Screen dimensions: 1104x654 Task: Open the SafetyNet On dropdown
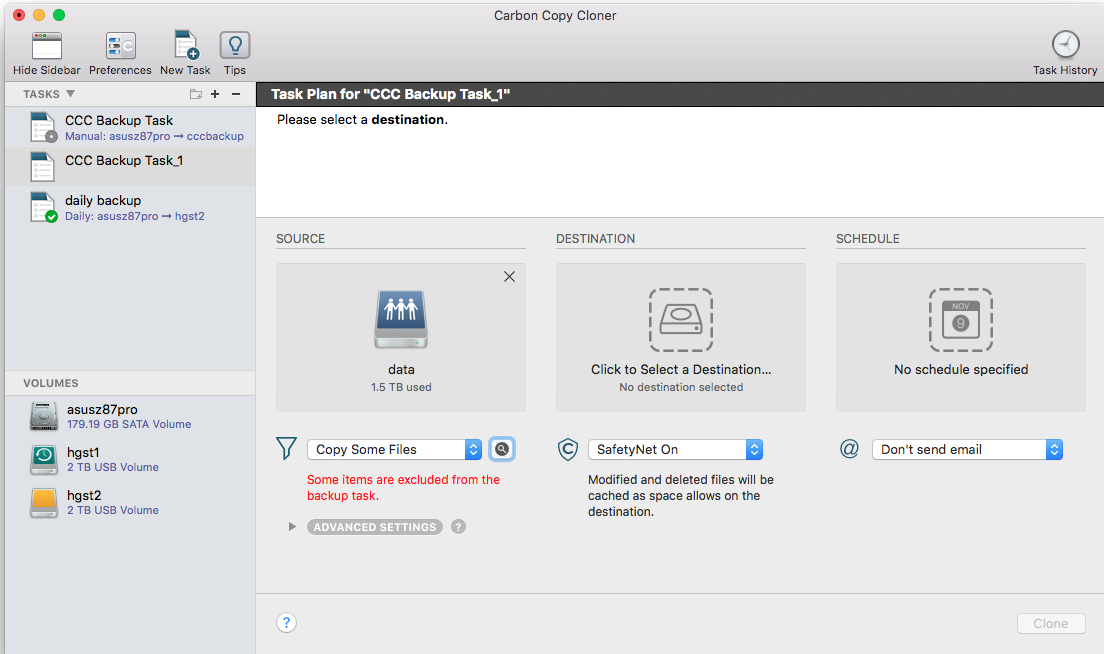[675, 449]
